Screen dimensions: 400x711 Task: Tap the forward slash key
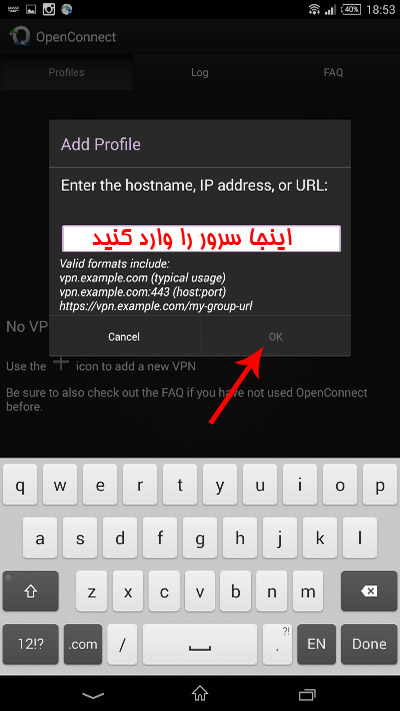(x=122, y=644)
